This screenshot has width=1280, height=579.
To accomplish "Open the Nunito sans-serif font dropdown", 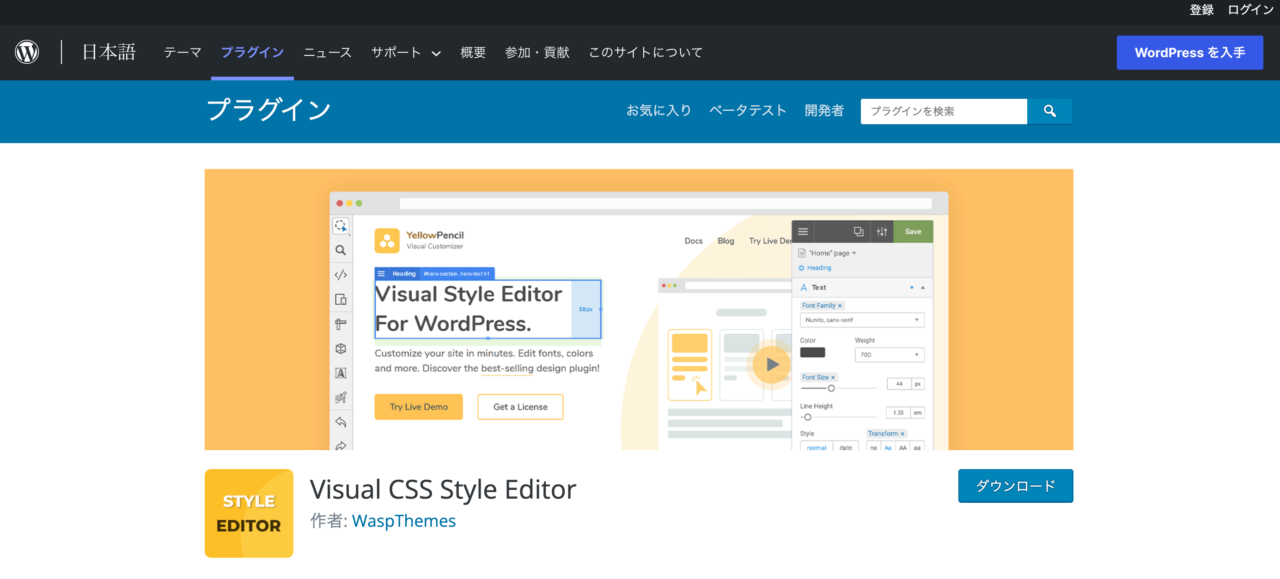I will 862,319.
